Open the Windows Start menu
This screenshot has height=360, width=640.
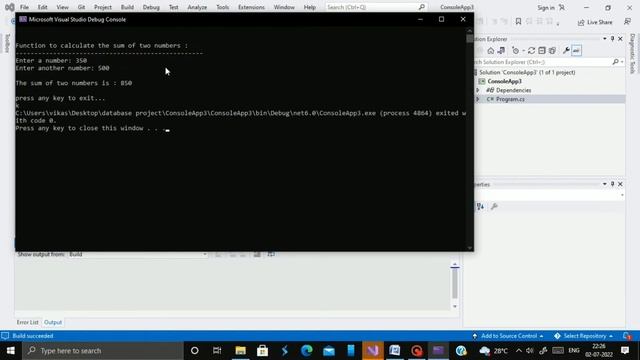coord(11,351)
